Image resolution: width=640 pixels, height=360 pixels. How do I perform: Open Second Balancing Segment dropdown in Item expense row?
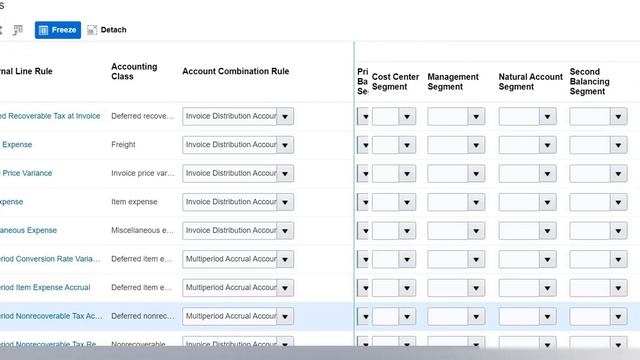tap(618, 202)
